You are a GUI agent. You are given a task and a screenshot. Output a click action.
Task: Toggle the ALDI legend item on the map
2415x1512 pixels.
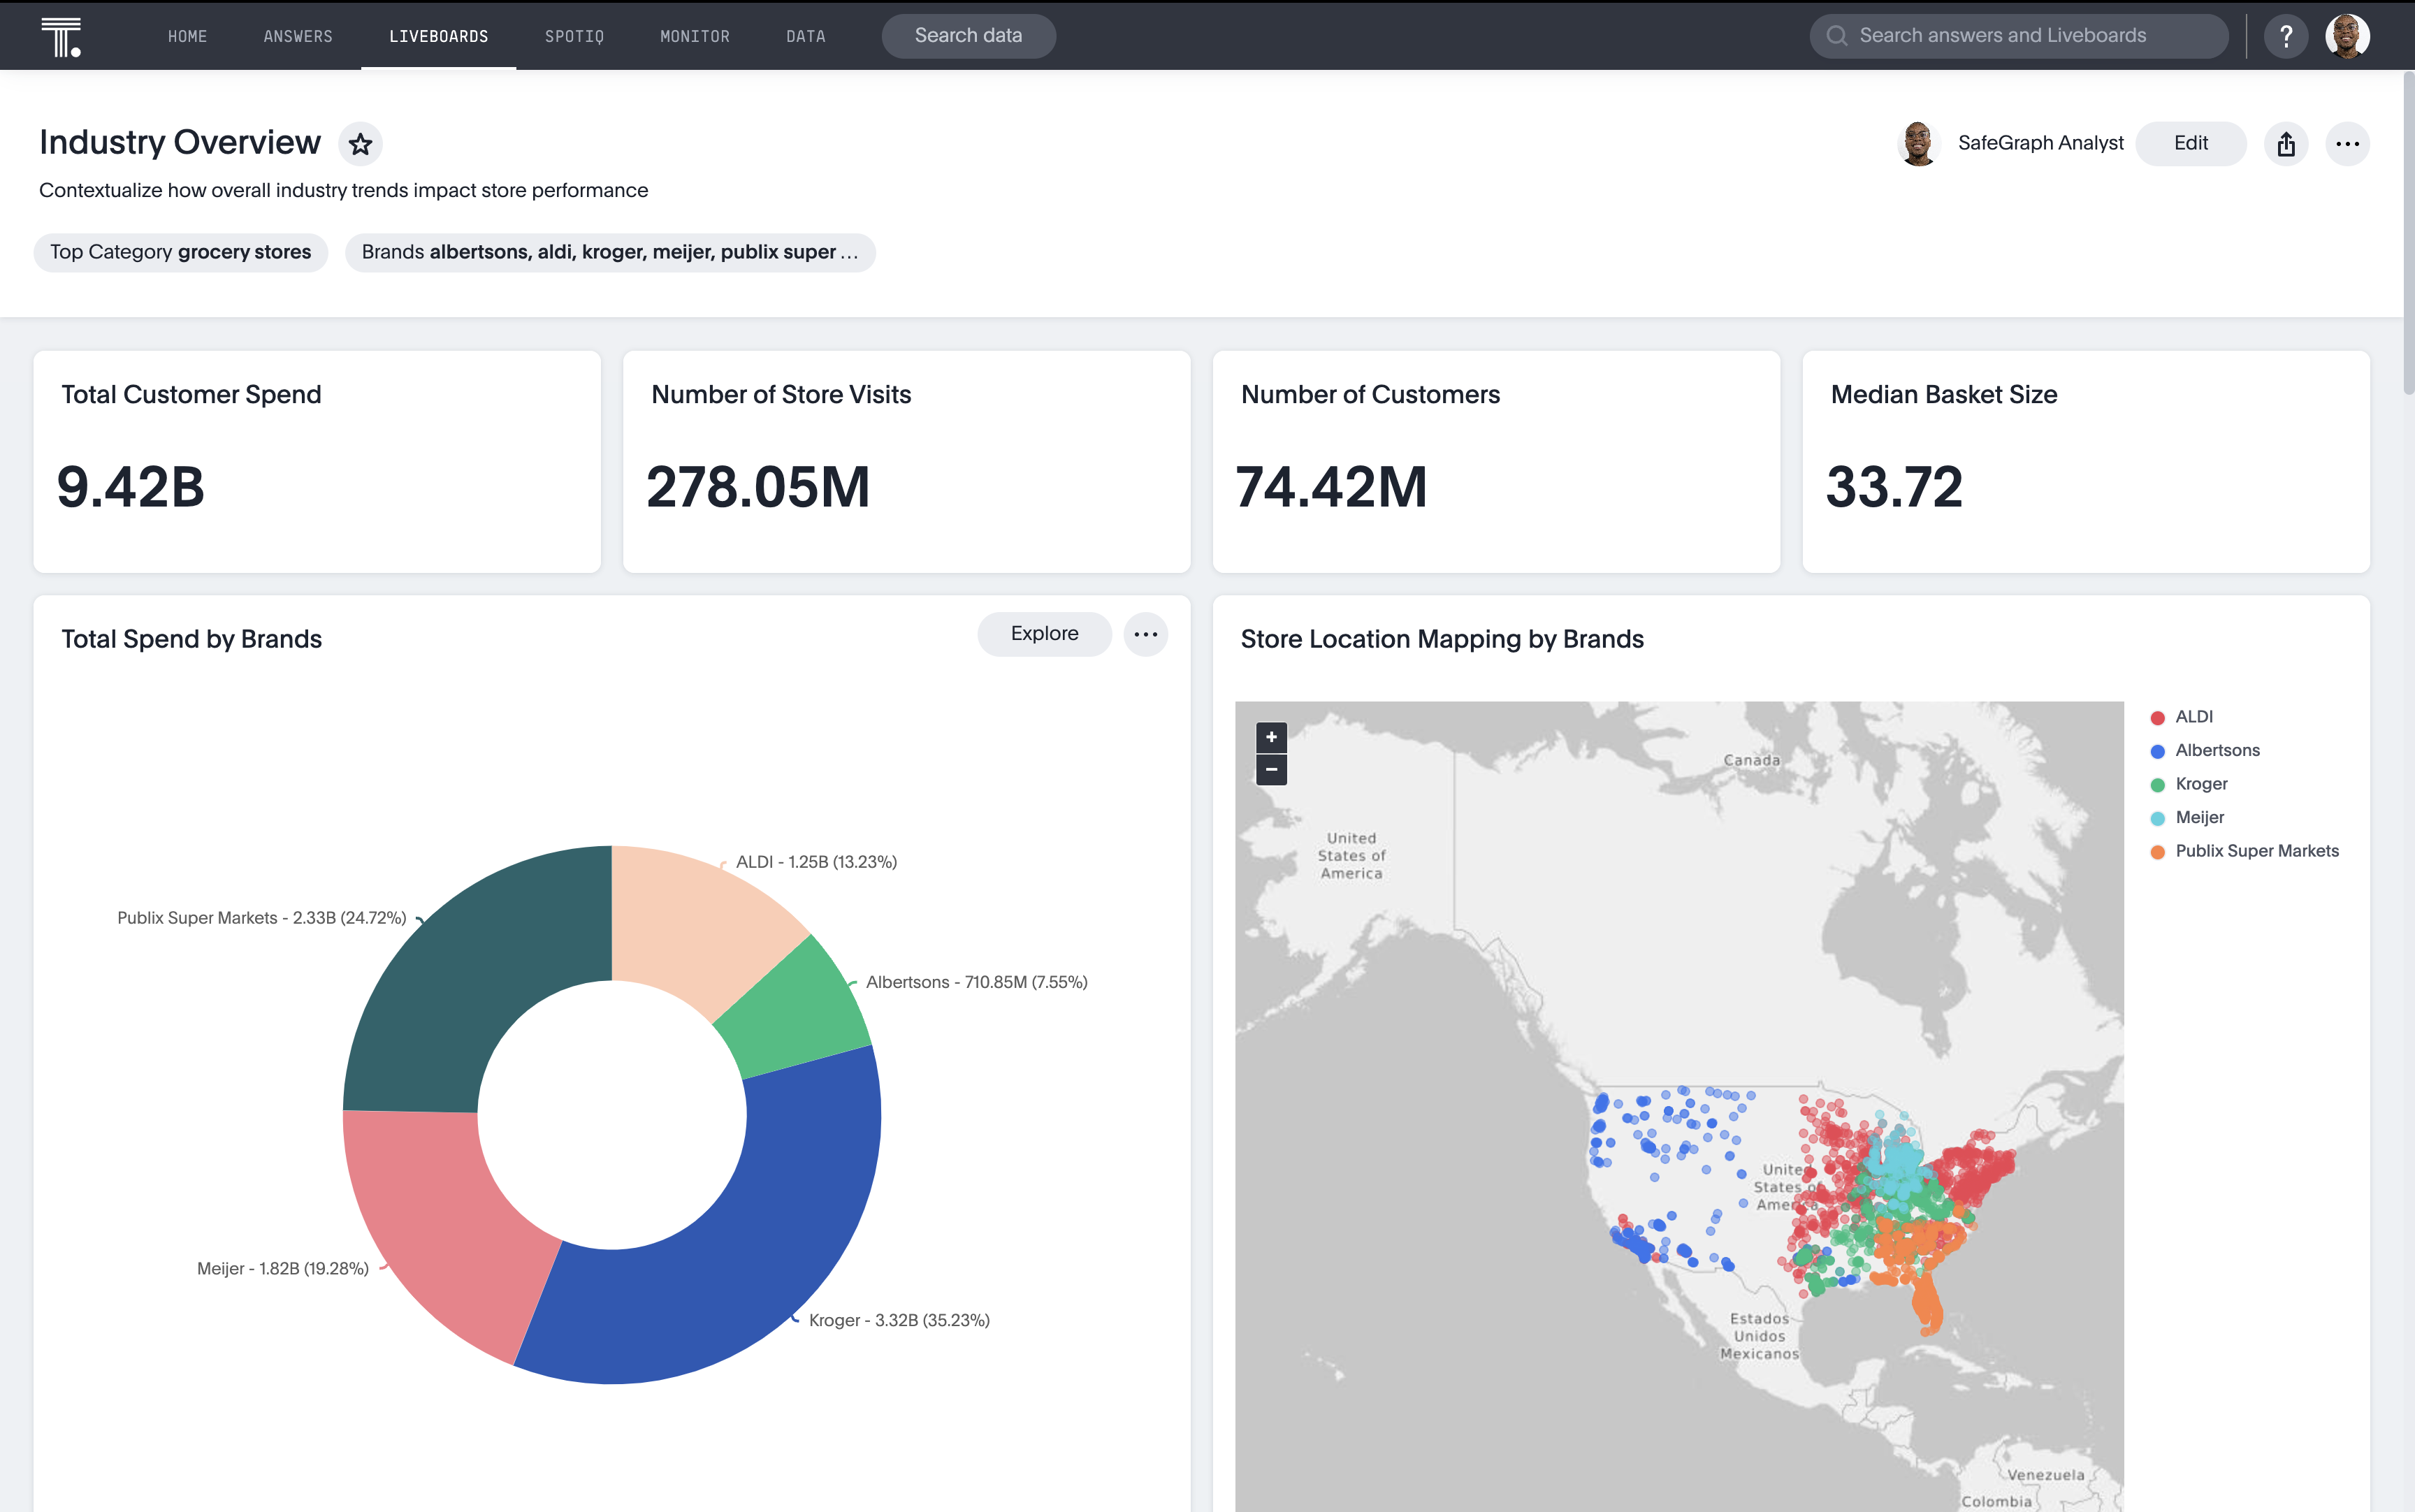tap(2193, 717)
